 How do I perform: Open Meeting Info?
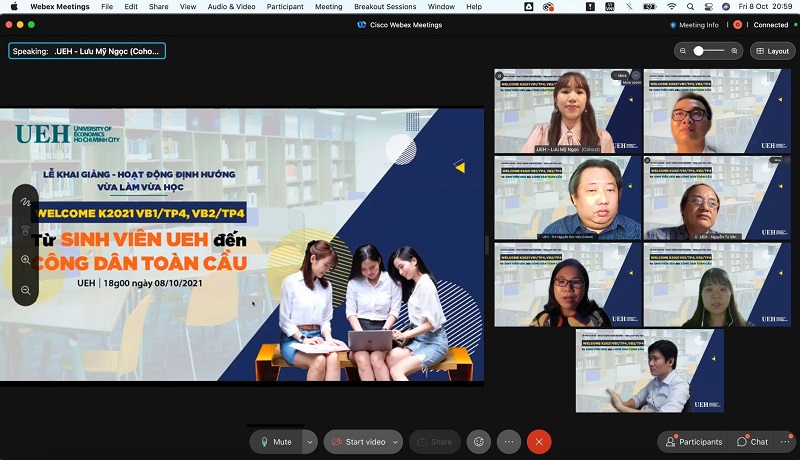pyautogui.click(x=694, y=24)
